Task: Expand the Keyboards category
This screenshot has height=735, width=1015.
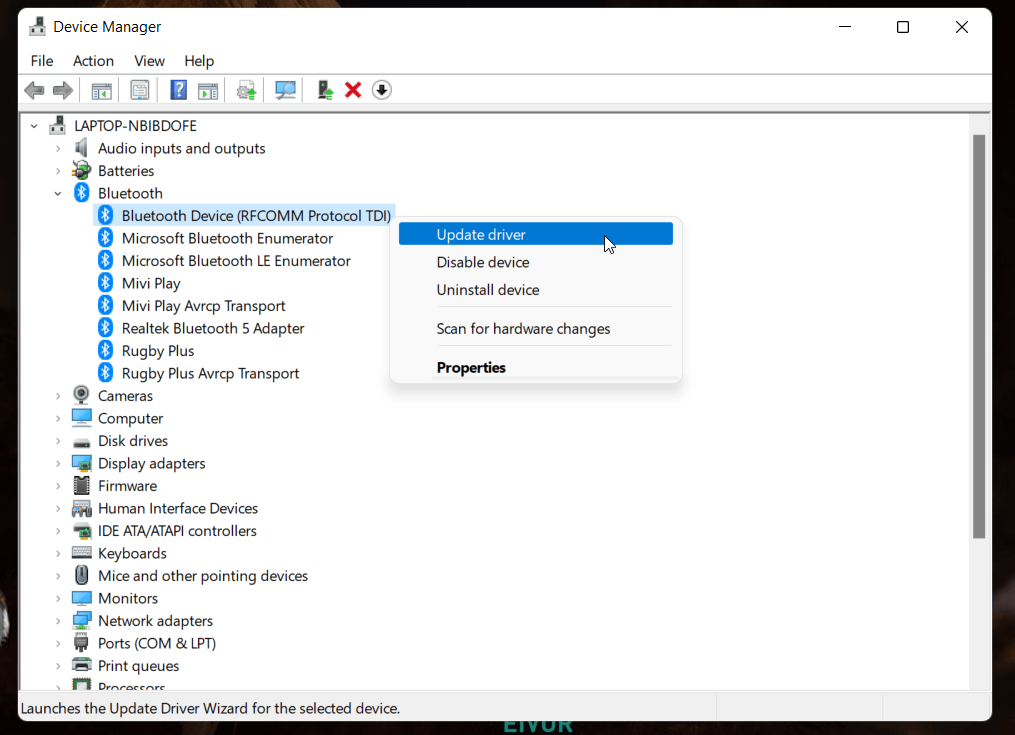Action: (x=58, y=553)
